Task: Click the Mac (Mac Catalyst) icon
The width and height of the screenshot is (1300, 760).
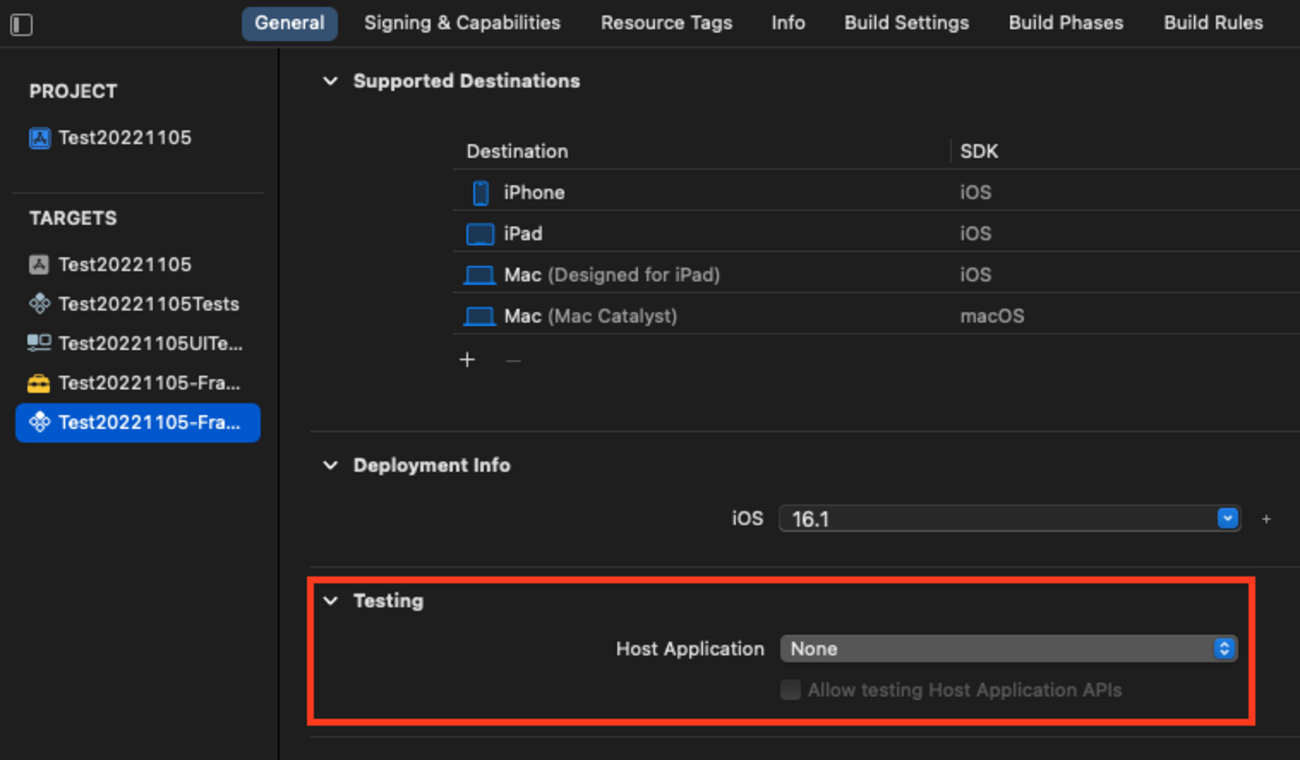Action: [480, 316]
